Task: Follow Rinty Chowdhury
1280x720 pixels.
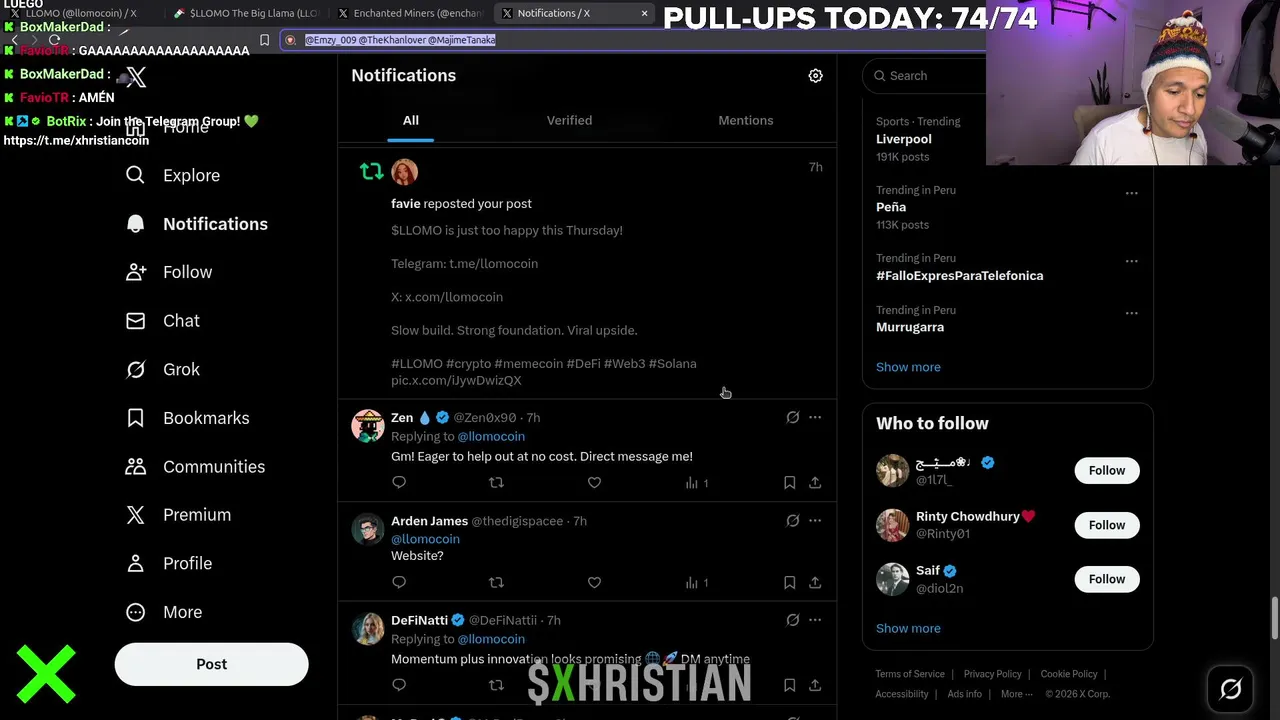Action: pyautogui.click(x=1107, y=525)
